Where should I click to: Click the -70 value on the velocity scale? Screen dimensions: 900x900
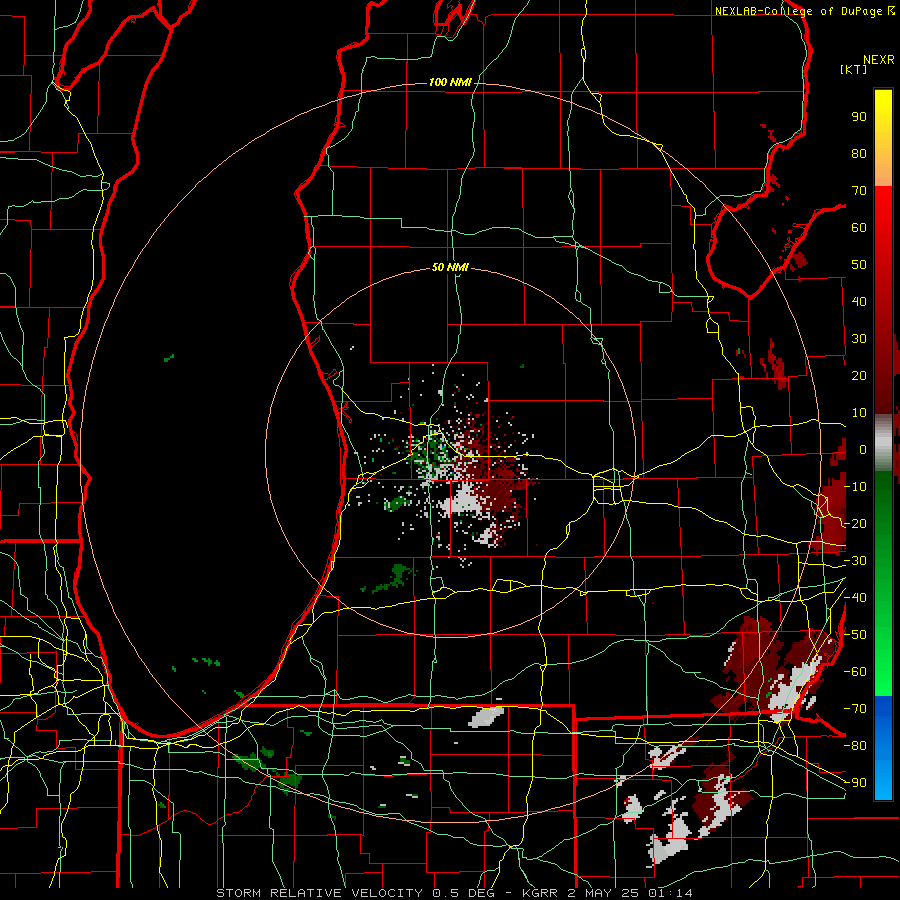[855, 709]
